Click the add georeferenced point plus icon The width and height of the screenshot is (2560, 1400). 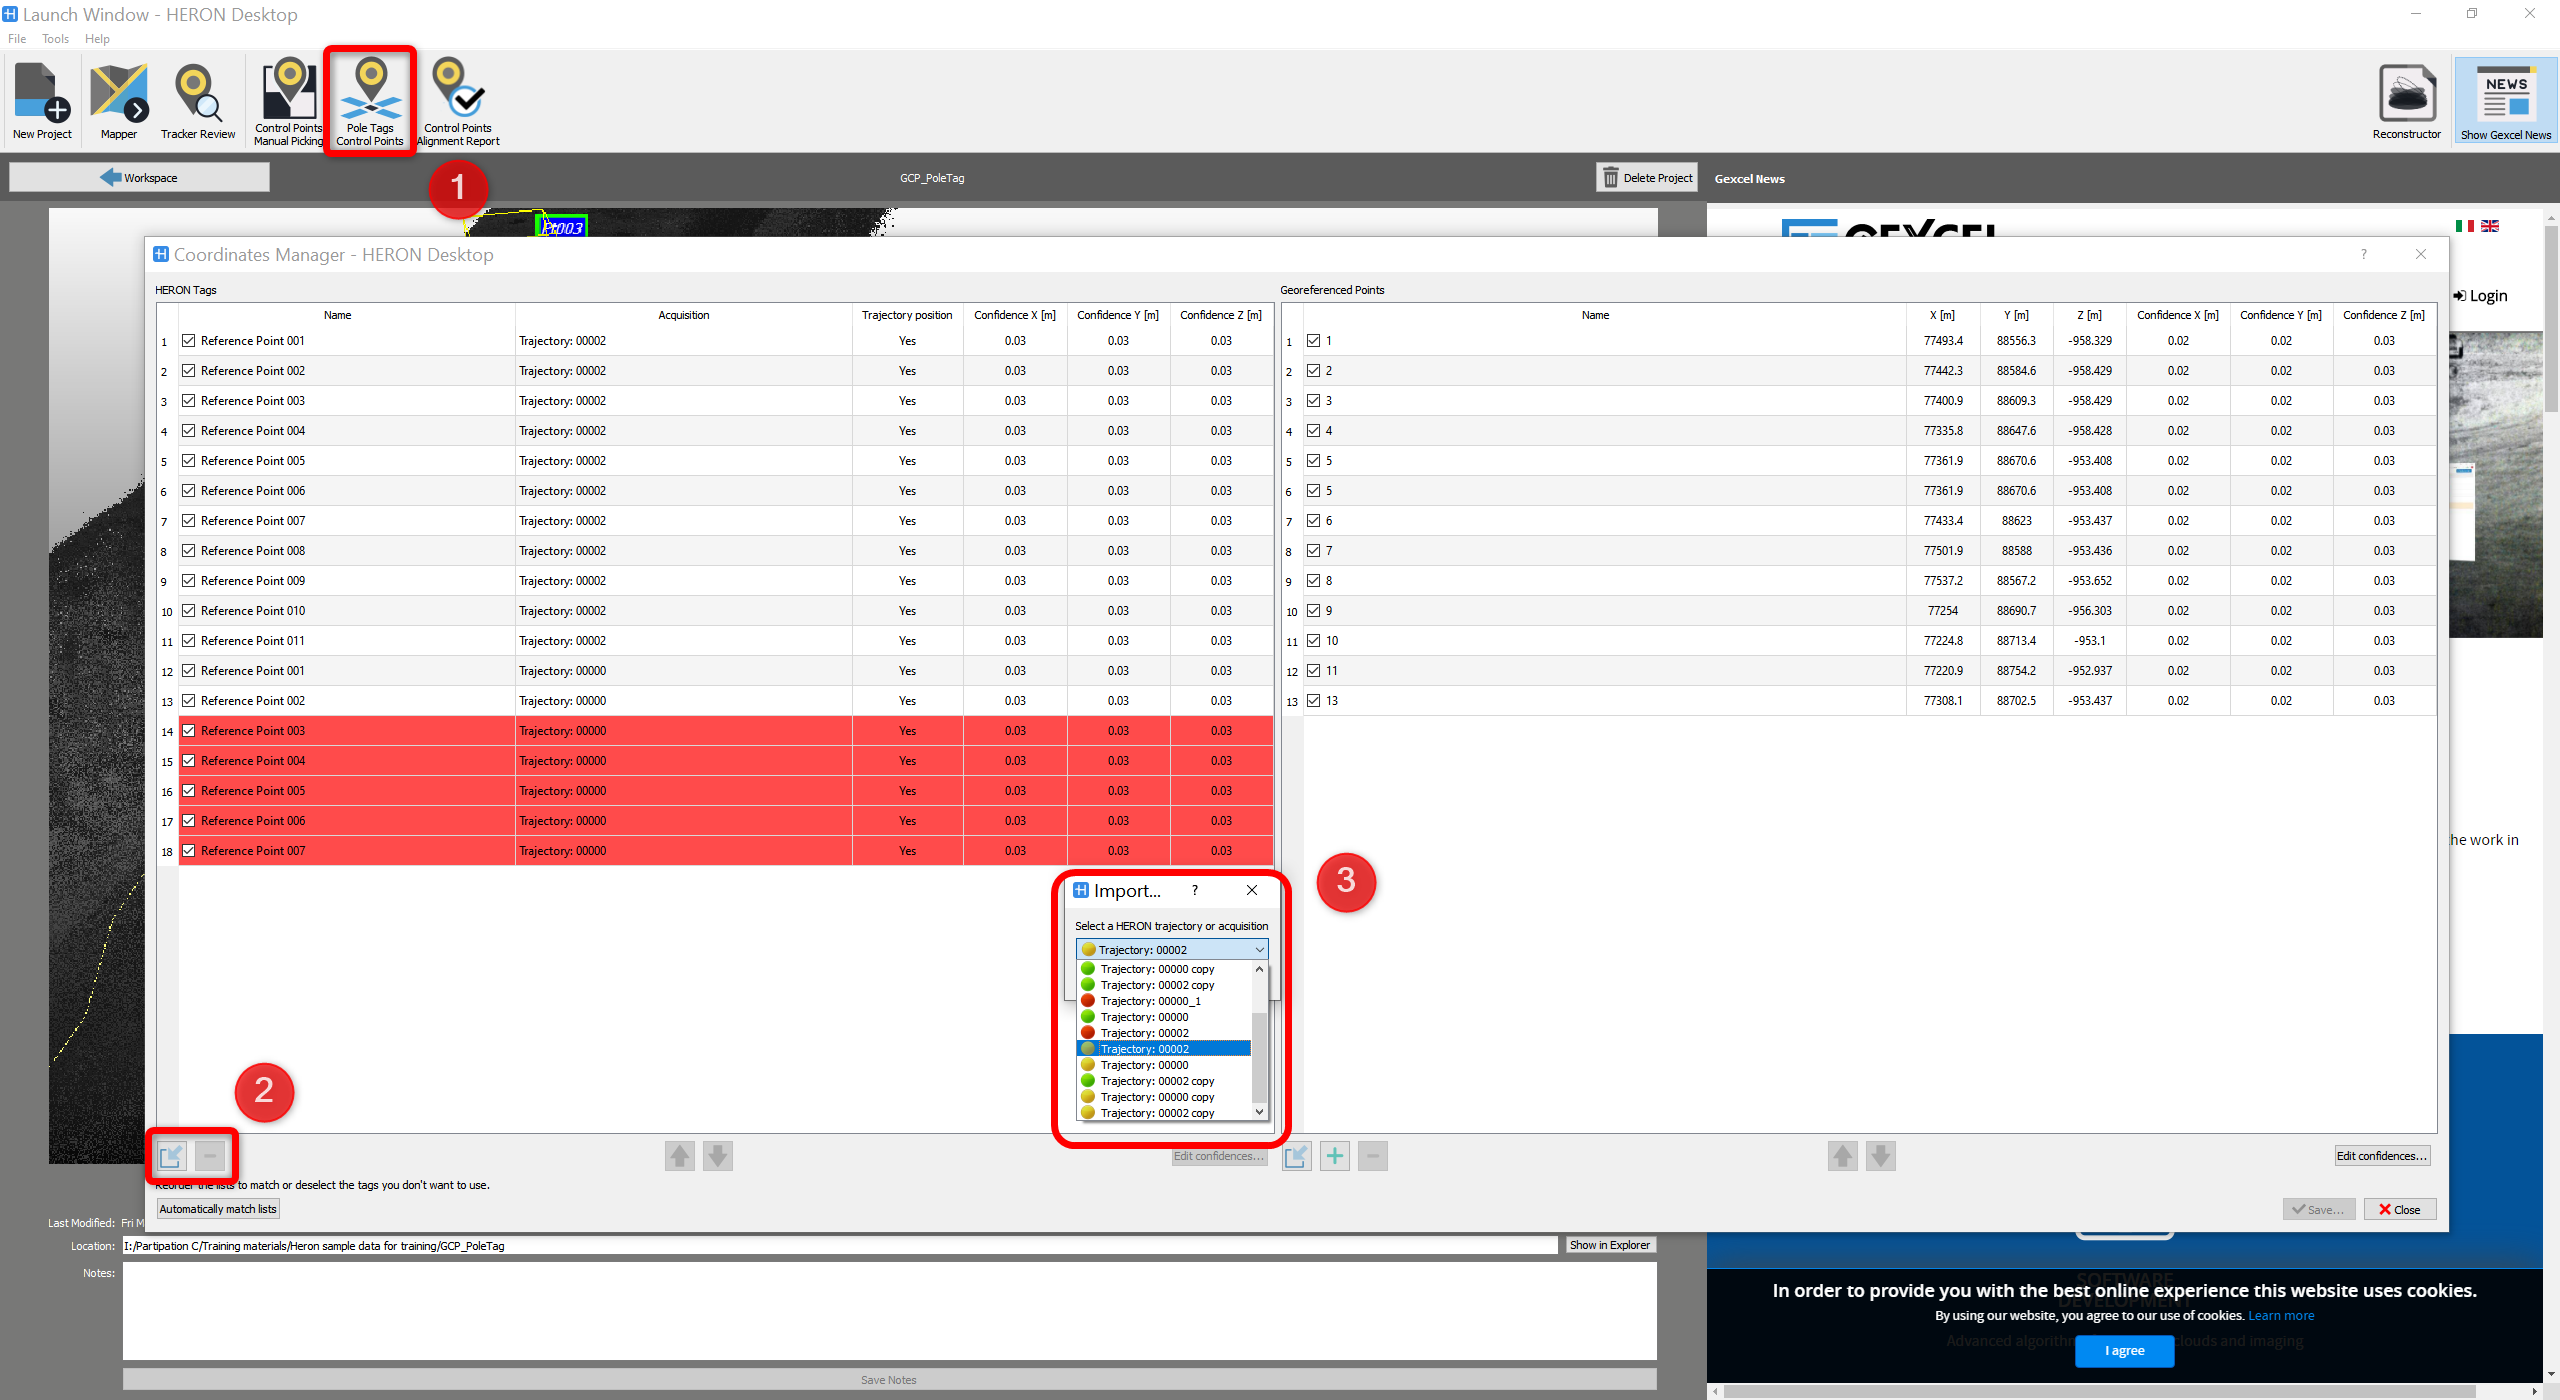[1334, 1156]
